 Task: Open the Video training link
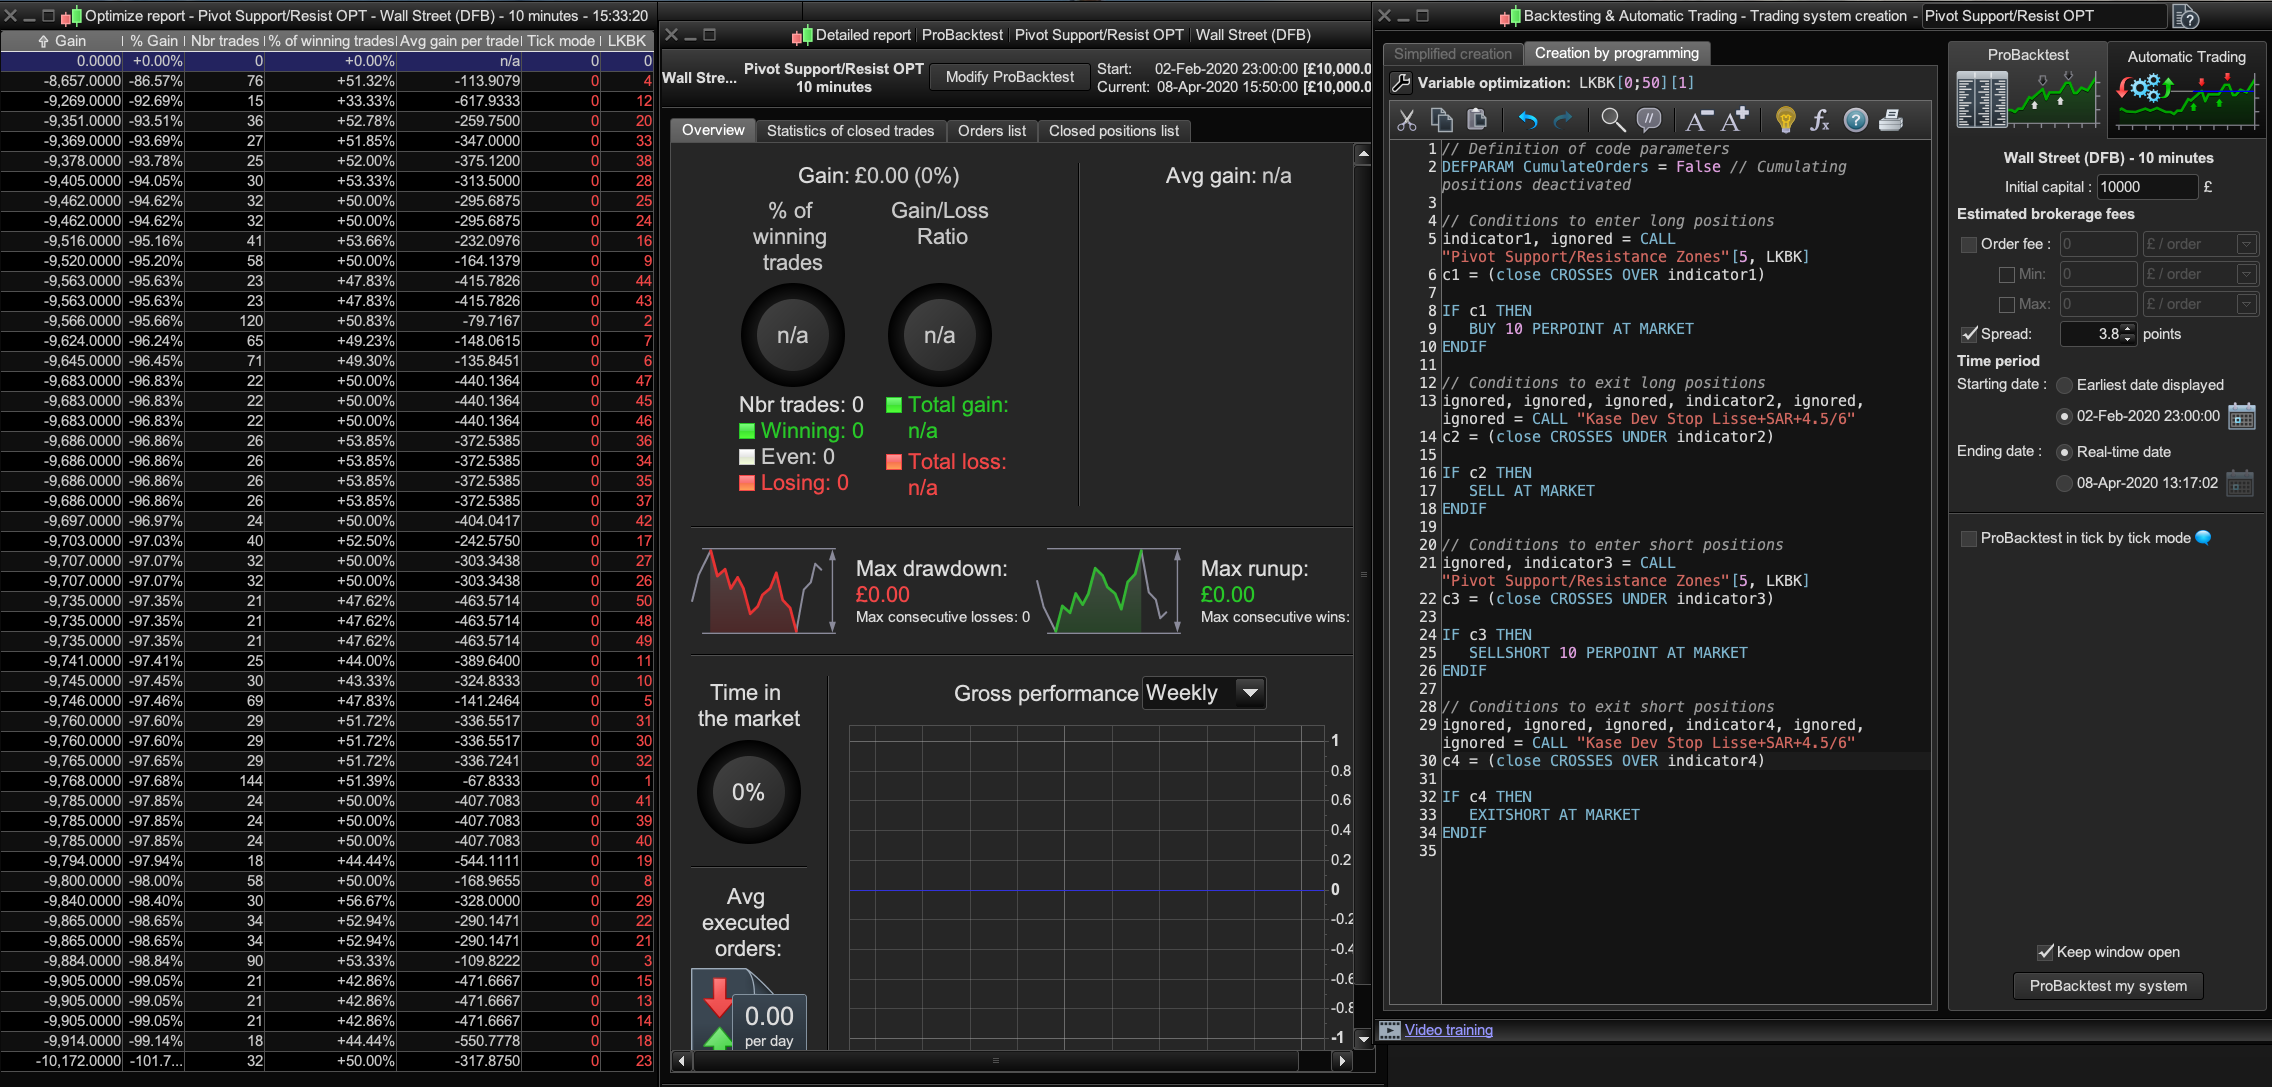click(x=1448, y=1030)
